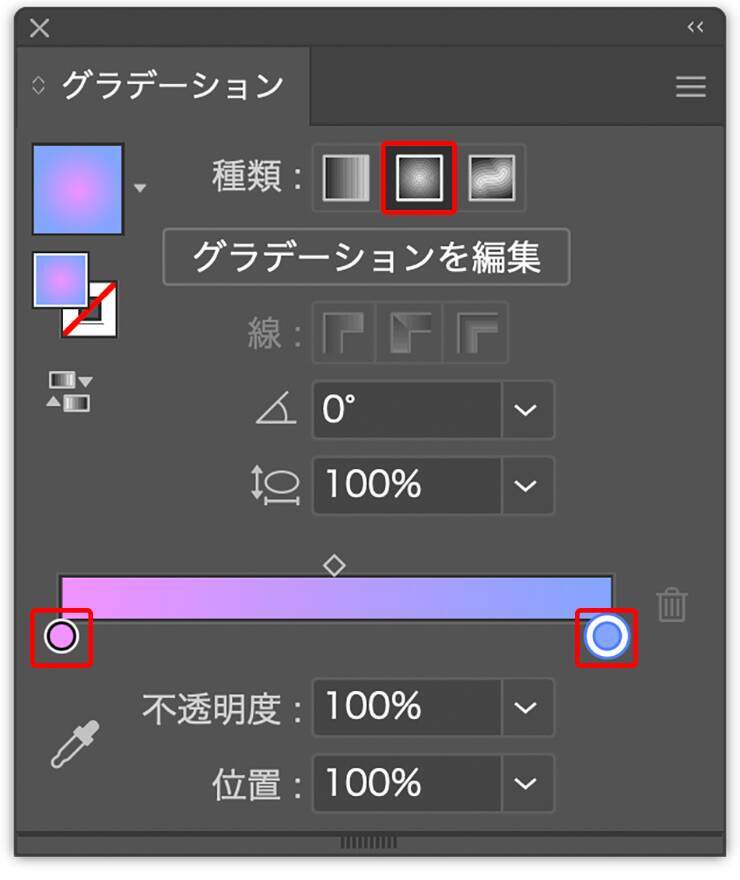Select the freeform gradient type icon
This screenshot has height=880, width=740.
click(492, 179)
